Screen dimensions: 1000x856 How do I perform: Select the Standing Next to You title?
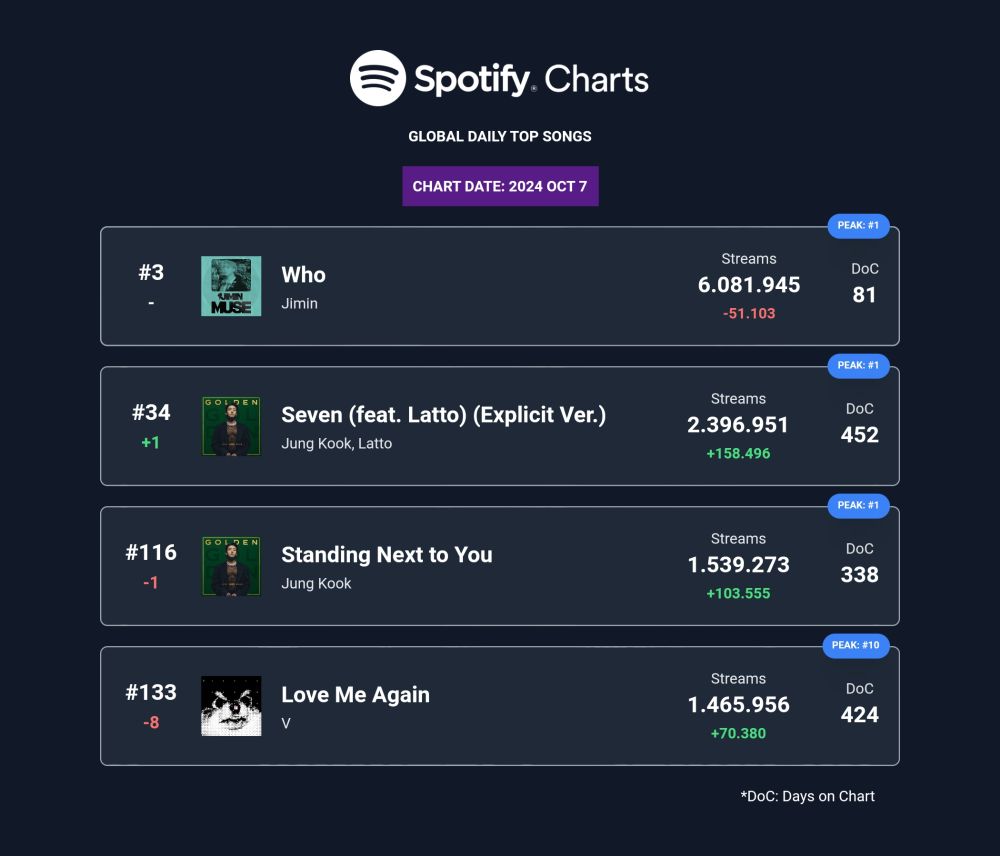(386, 555)
